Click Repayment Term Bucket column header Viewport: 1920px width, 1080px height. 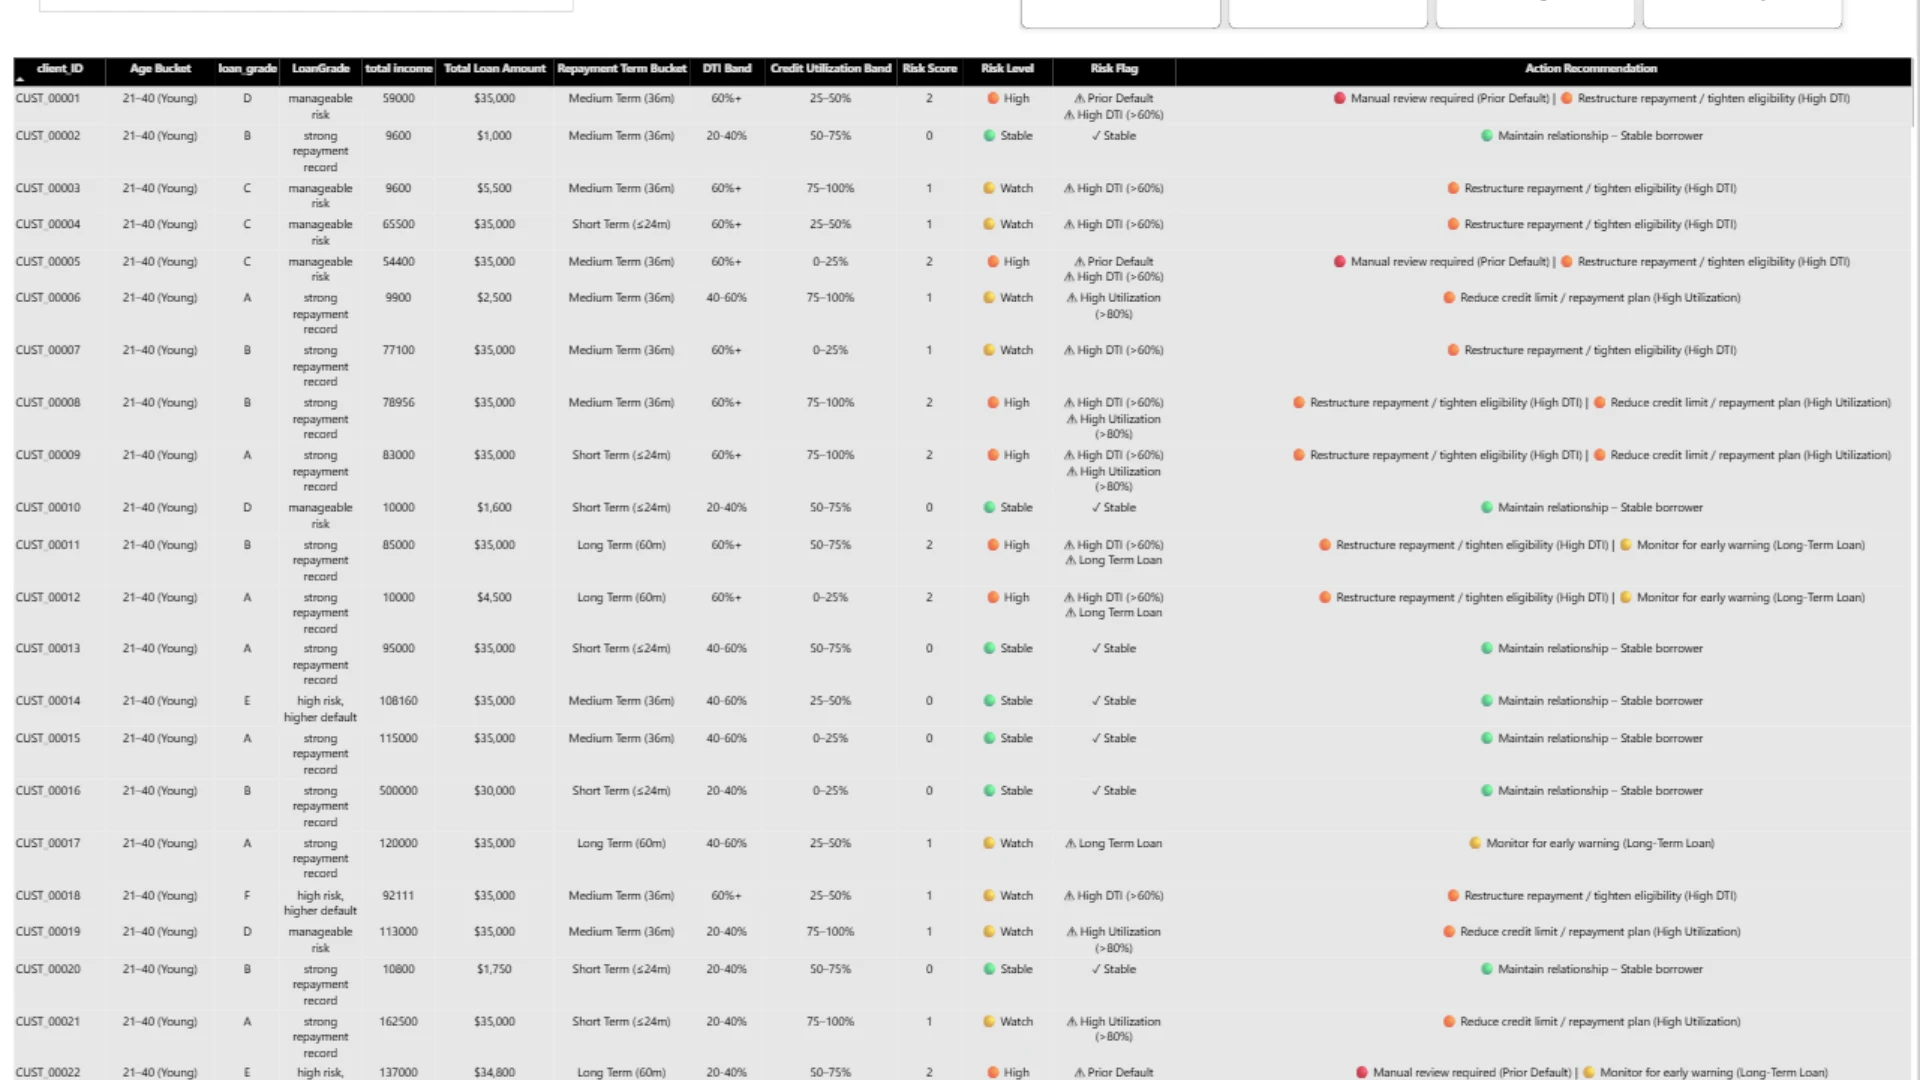(x=621, y=69)
